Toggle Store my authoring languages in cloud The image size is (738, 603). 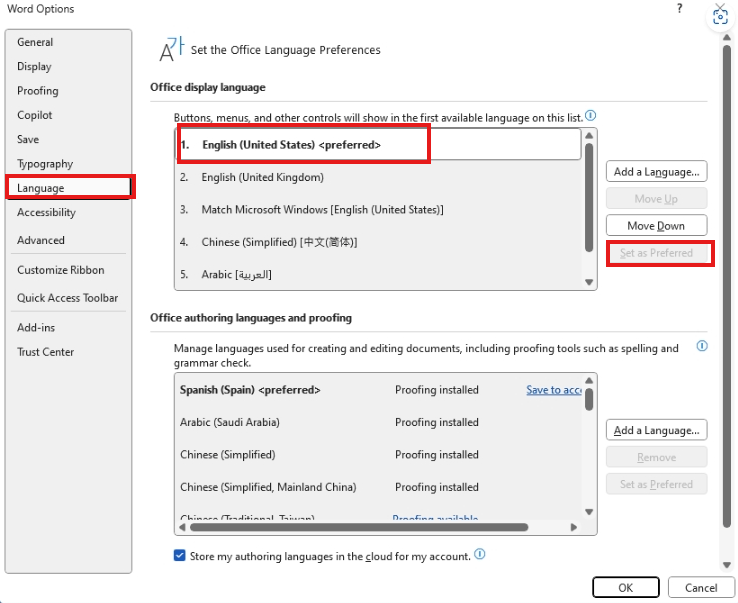point(179,556)
